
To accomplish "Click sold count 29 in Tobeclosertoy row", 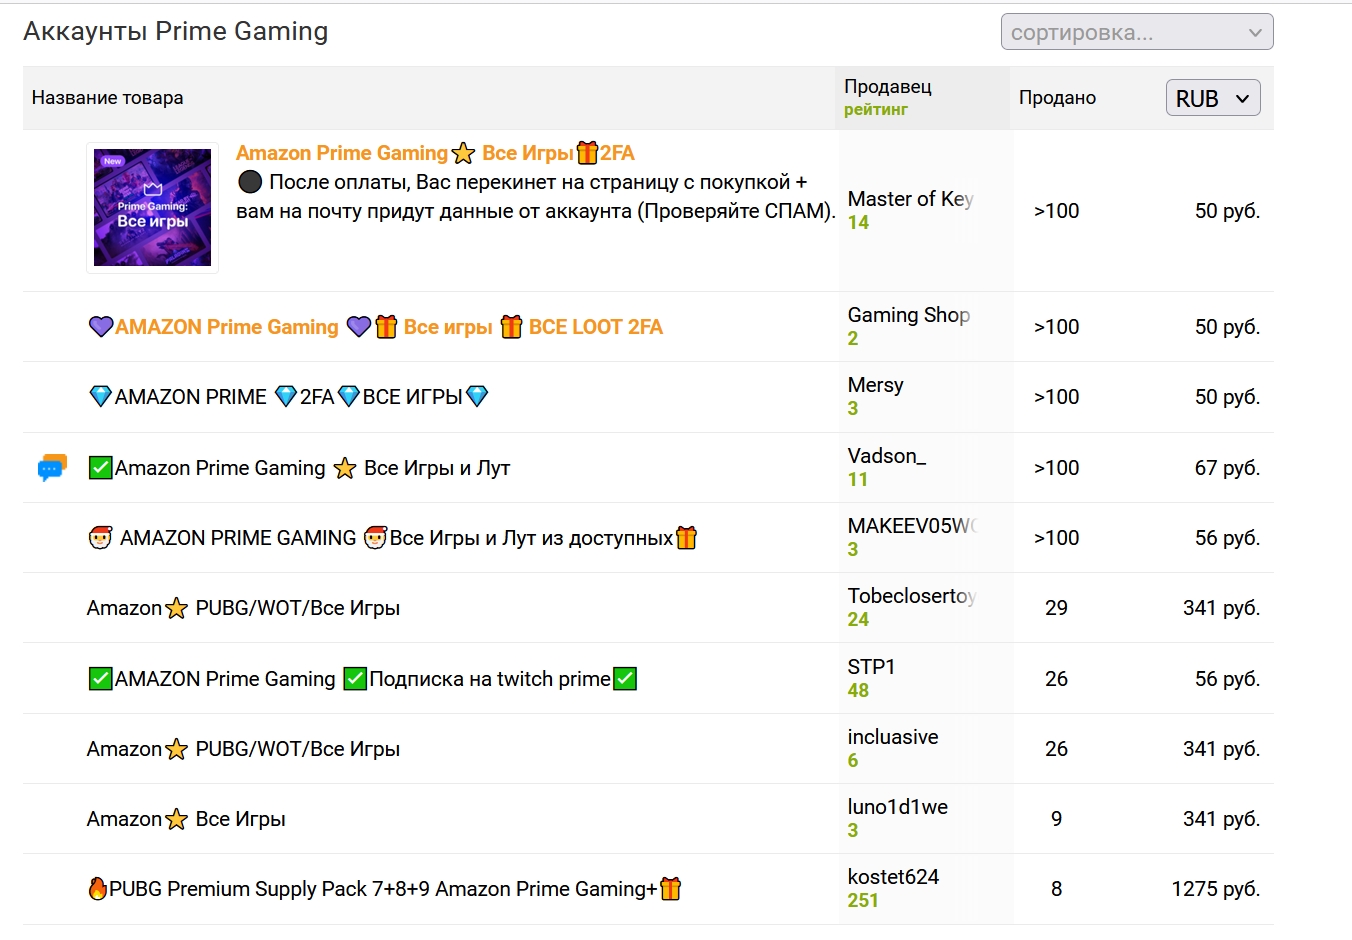I will 1057,608.
